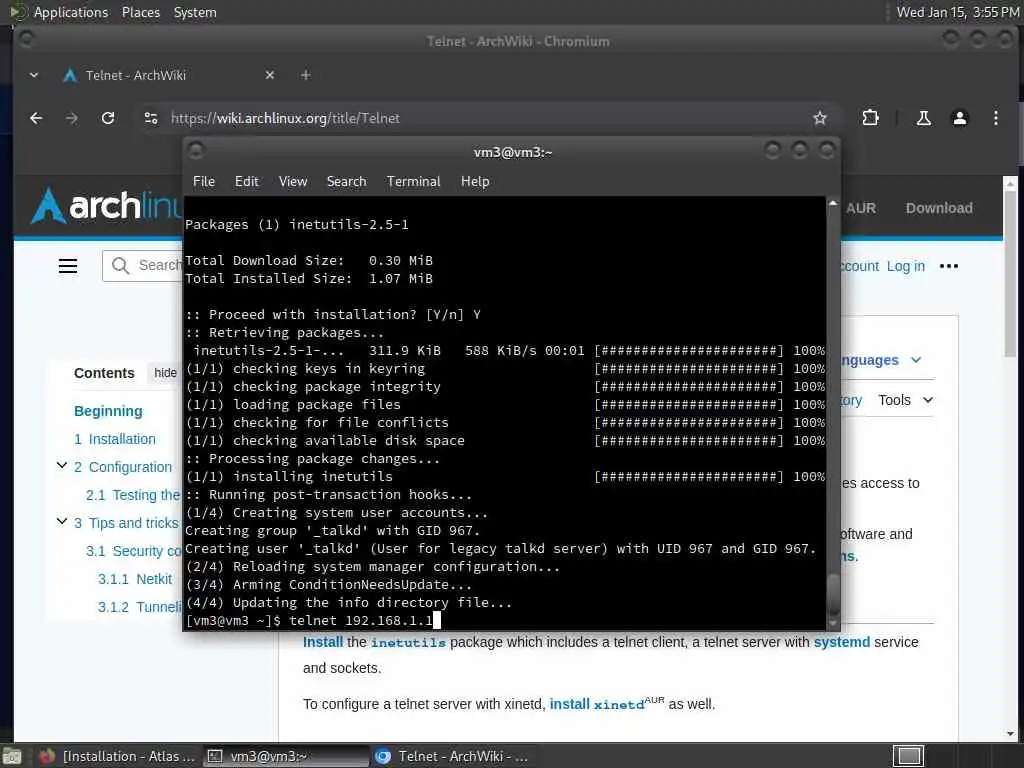Switch to Telnet - ArchWiki taskbar item
Viewport: 1024px width, 768px height.
coord(452,756)
